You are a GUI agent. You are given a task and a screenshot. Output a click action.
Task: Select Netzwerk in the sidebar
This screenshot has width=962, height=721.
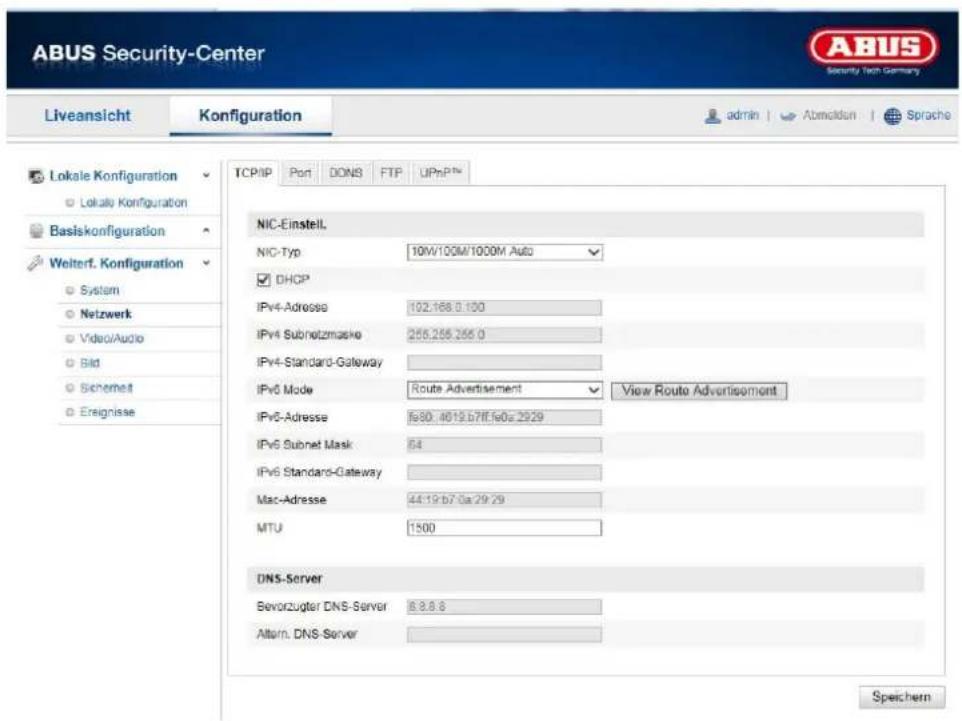point(106,314)
